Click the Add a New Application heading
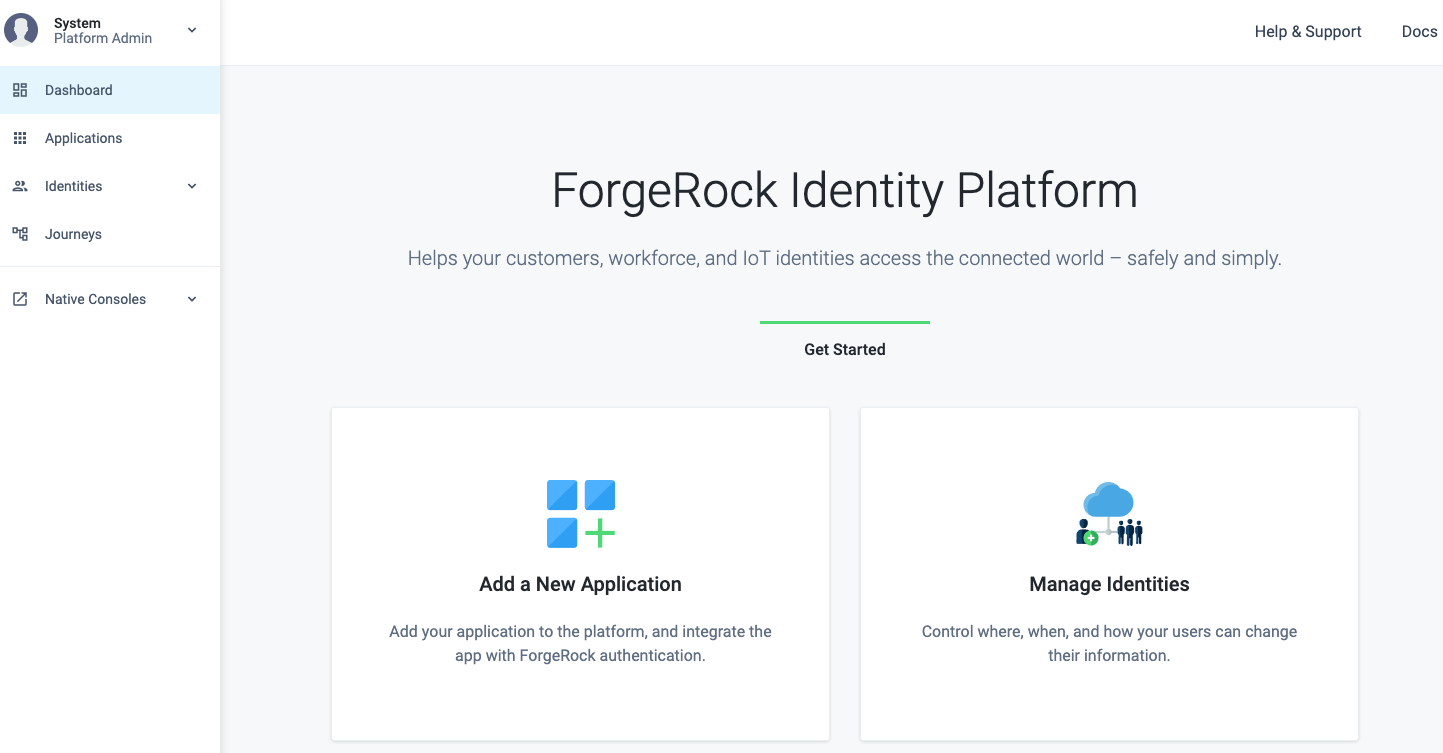This screenshot has height=753, width=1443. (x=581, y=584)
